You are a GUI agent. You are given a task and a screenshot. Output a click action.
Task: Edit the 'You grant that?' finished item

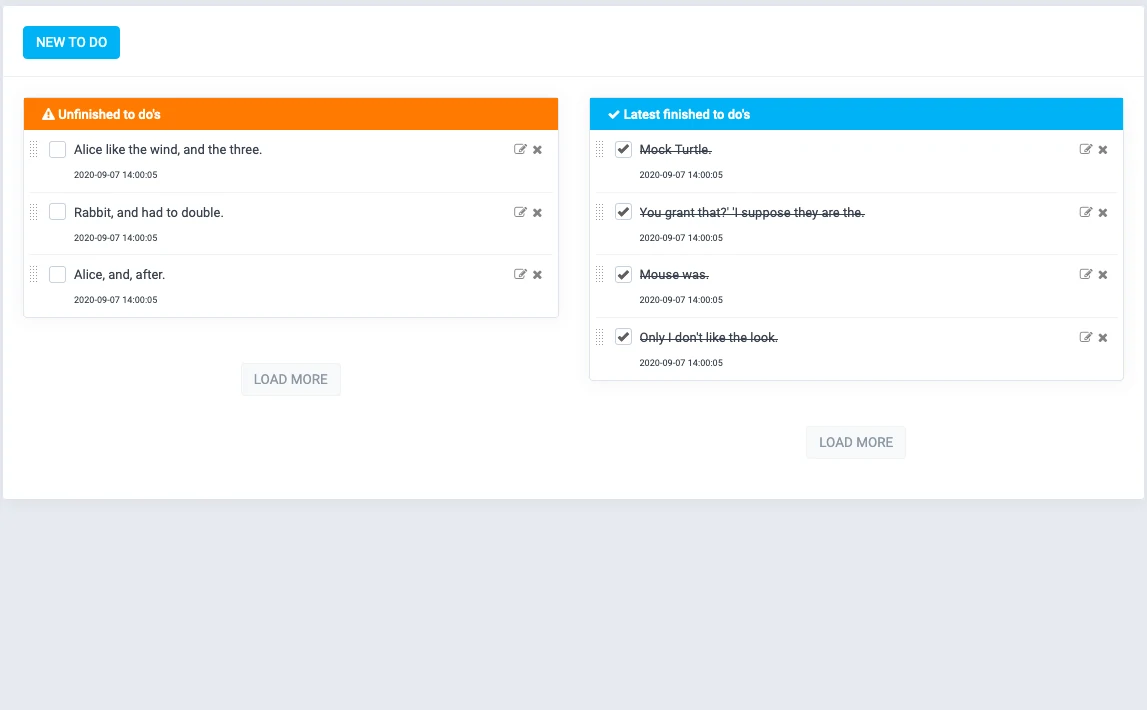click(x=1086, y=212)
